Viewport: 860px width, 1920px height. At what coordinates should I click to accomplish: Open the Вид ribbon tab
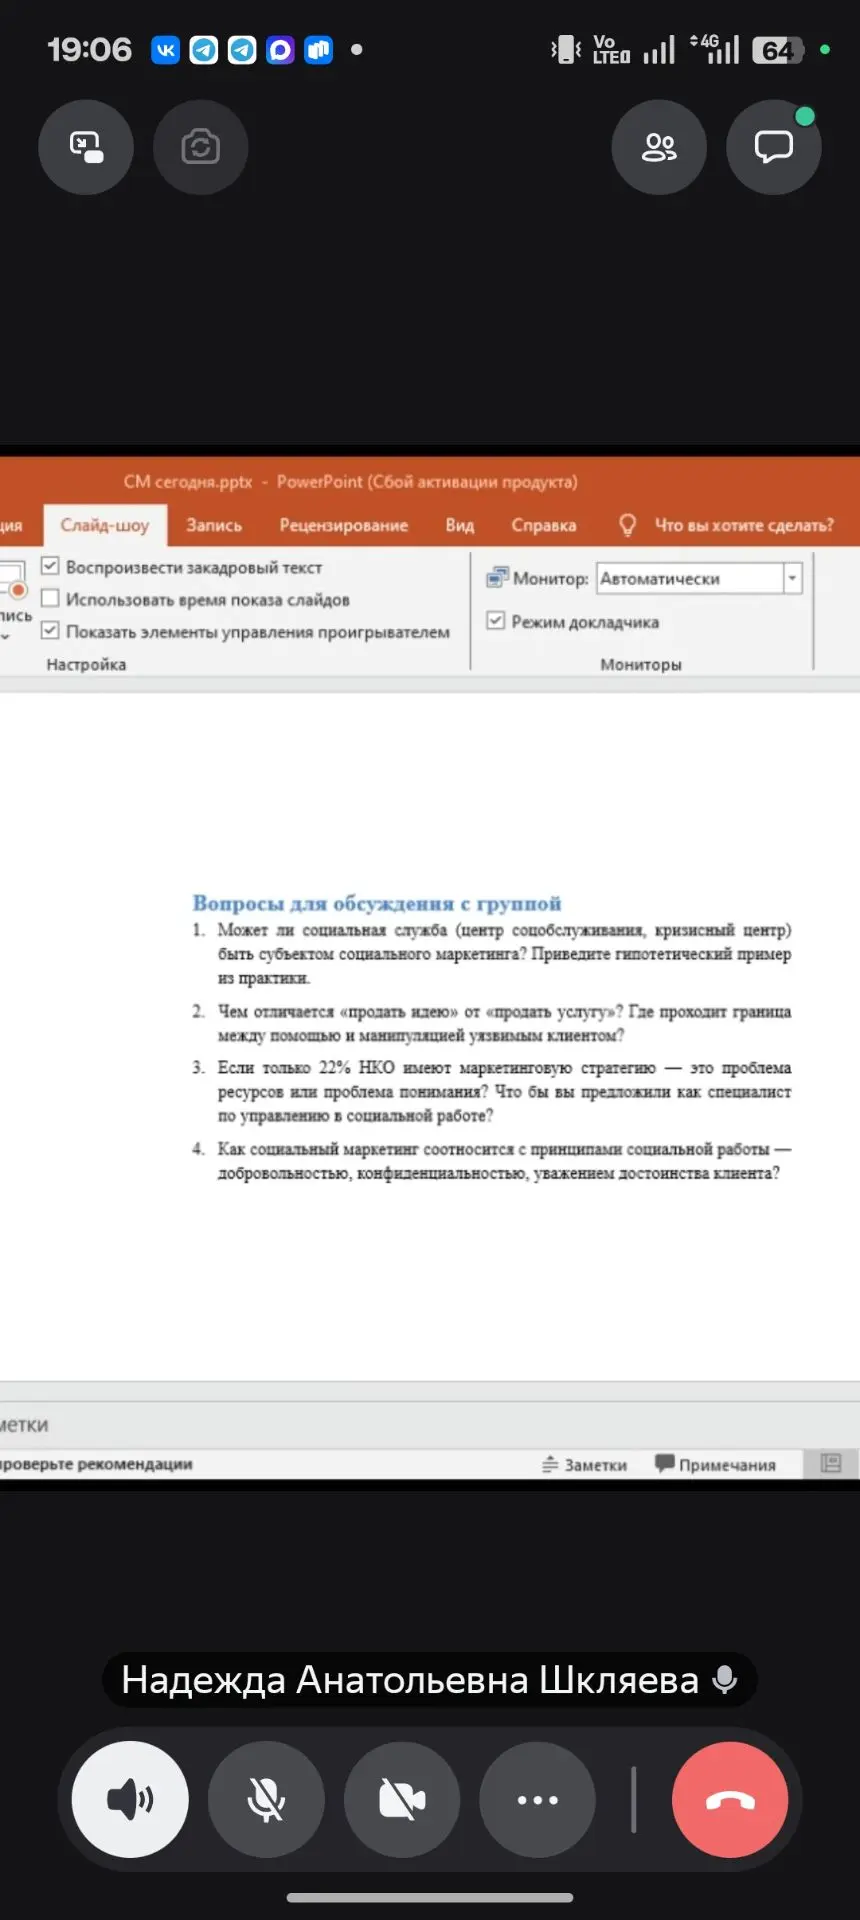[460, 525]
